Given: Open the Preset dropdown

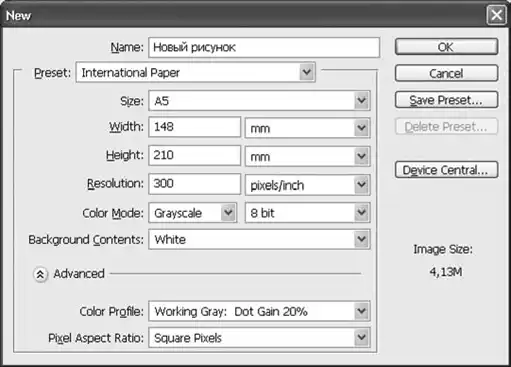Looking at the screenshot, I should (195, 72).
